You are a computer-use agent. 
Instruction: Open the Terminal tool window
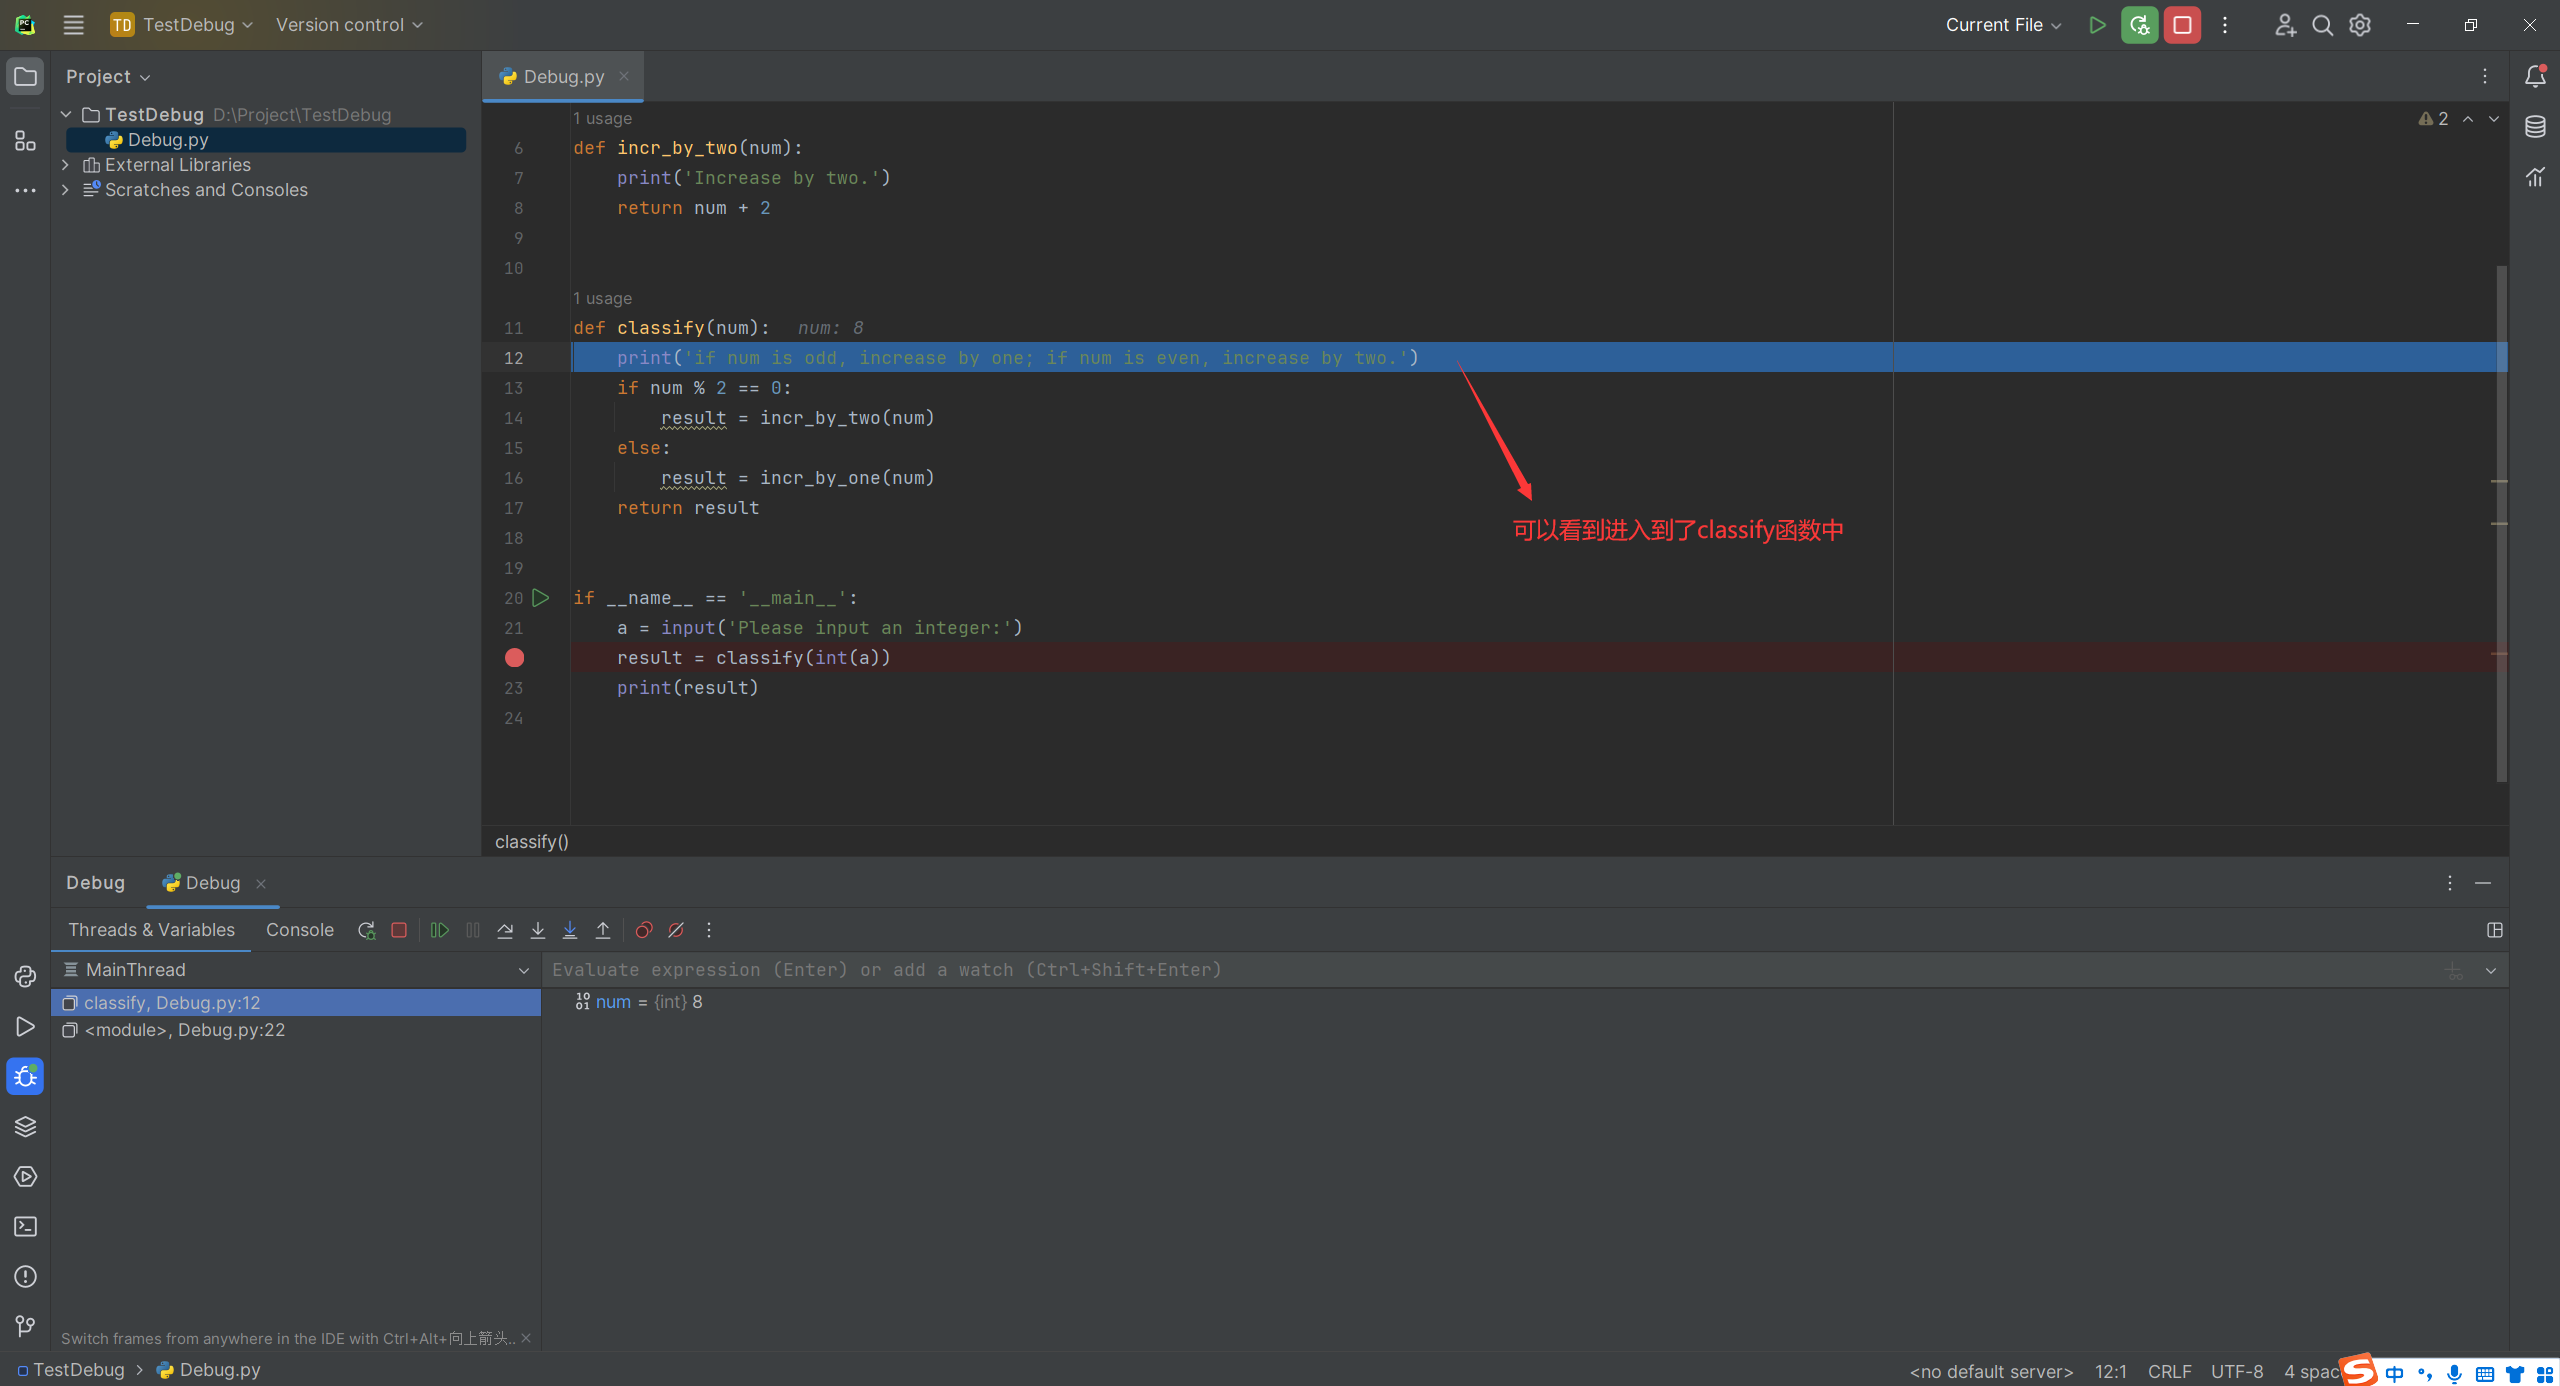pyautogui.click(x=25, y=1227)
